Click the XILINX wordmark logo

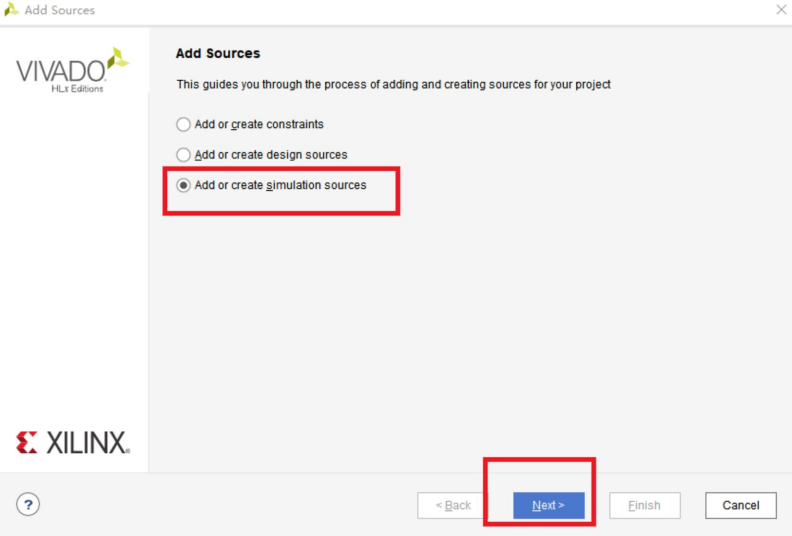click(x=88, y=443)
